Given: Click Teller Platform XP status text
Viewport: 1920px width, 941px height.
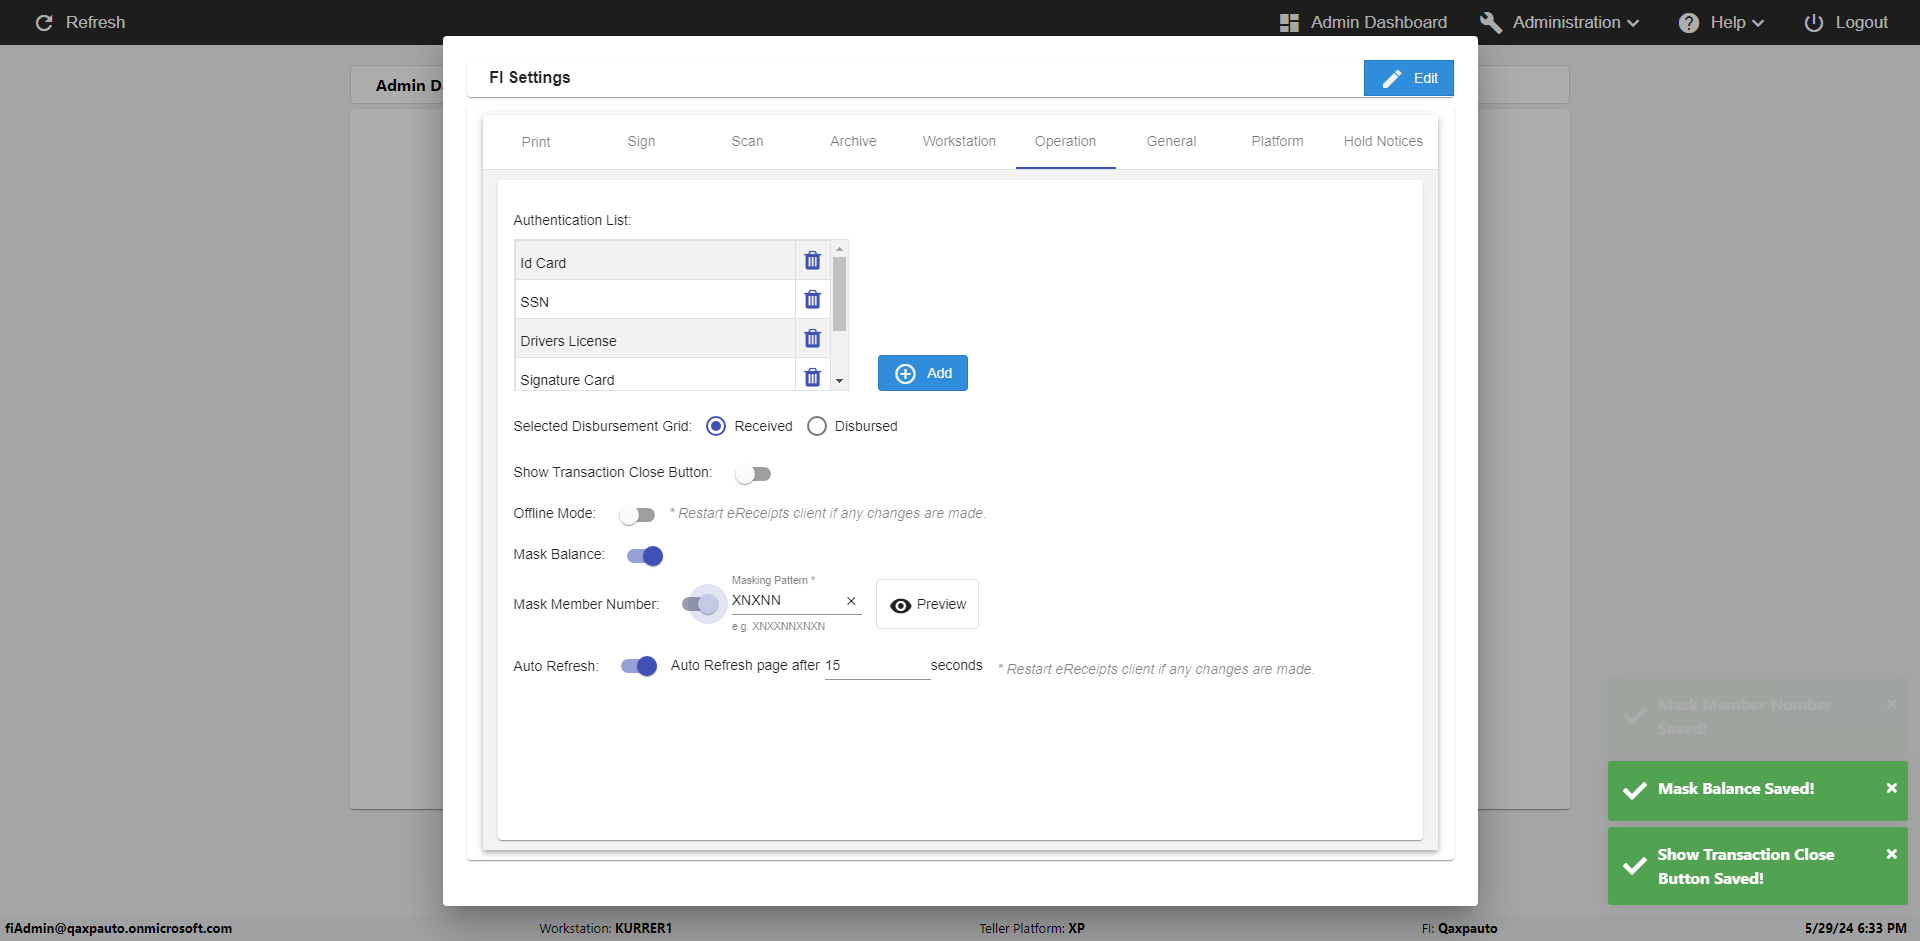Looking at the screenshot, I should tap(1032, 928).
